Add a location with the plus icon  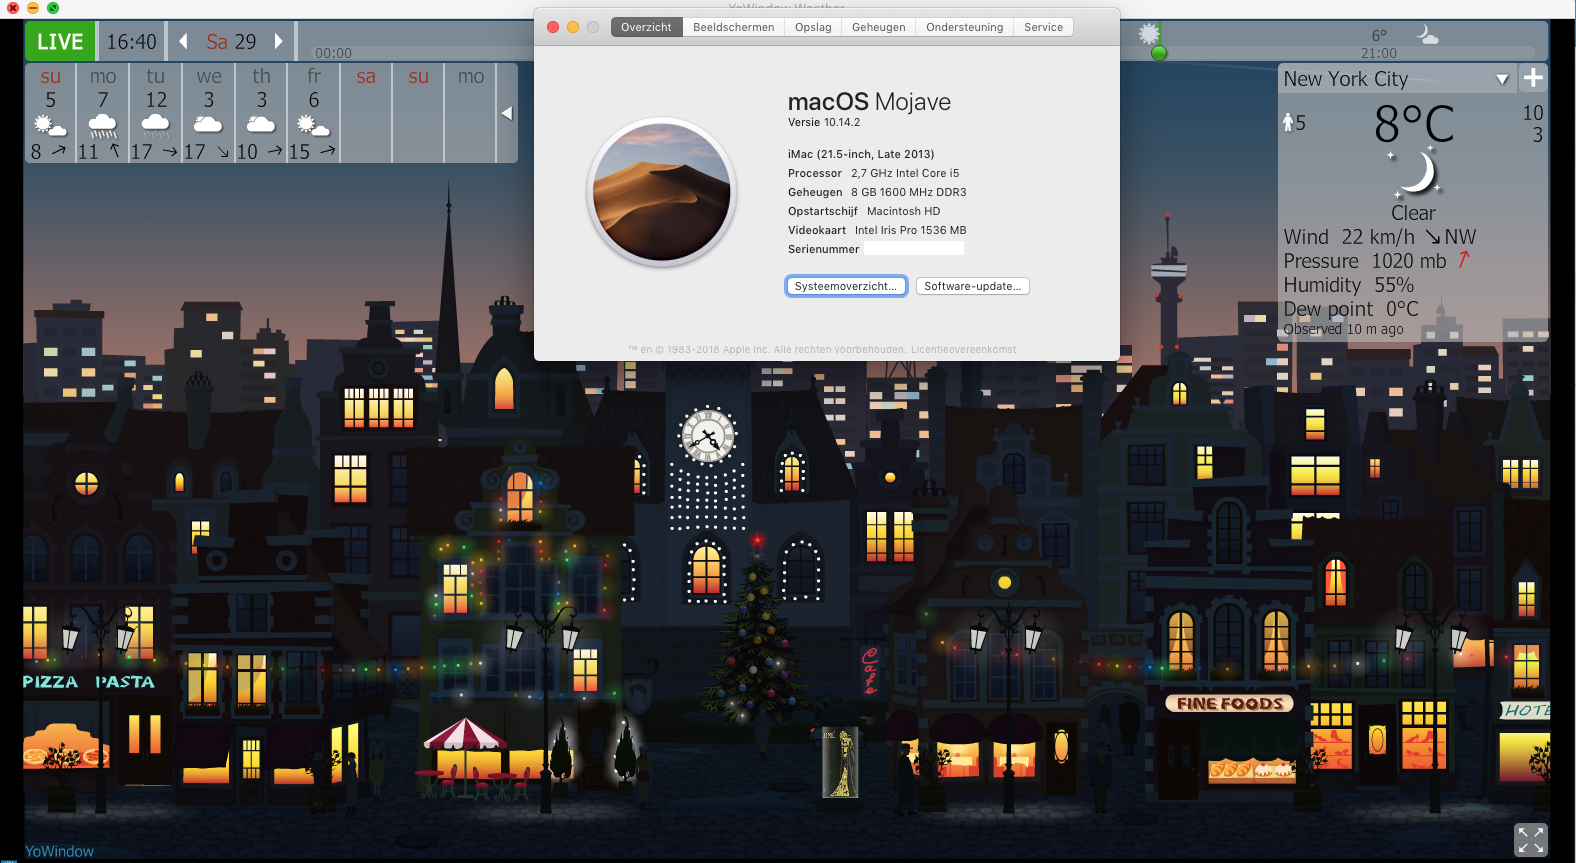click(x=1532, y=78)
